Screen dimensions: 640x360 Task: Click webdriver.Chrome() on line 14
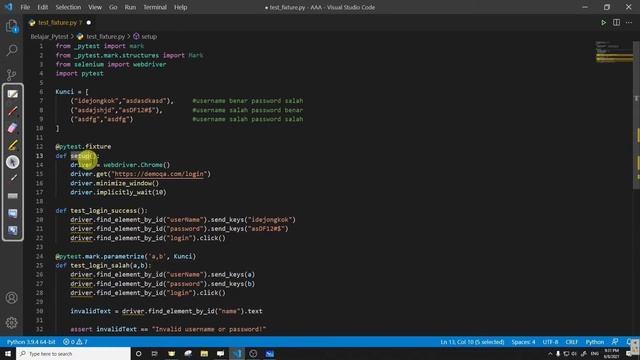pos(136,165)
